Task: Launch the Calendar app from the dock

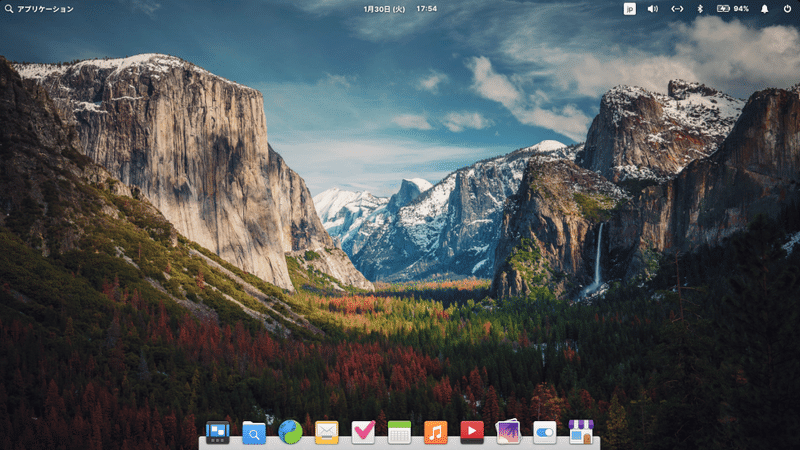Action: click(399, 432)
